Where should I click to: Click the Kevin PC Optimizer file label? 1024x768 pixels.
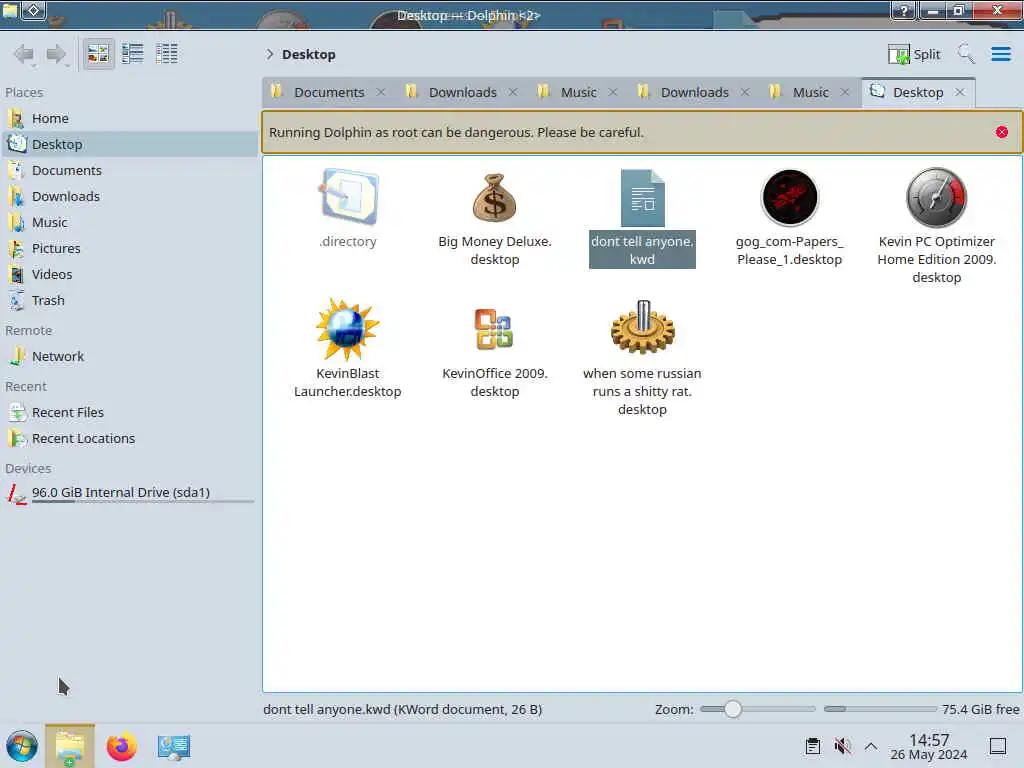point(936,259)
